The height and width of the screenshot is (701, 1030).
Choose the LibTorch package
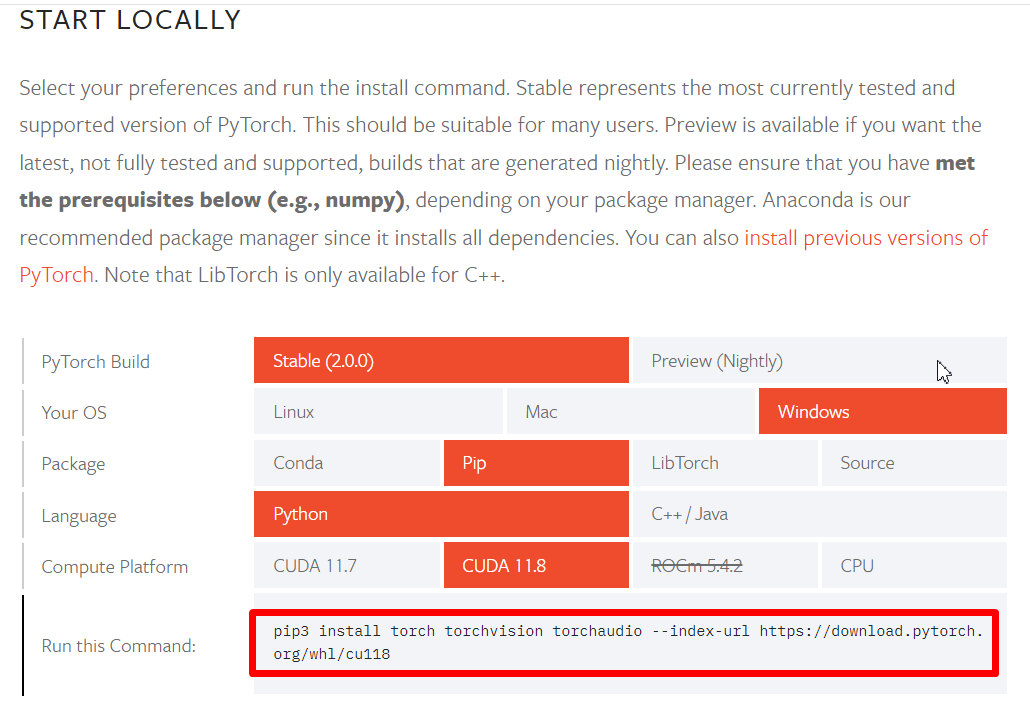(x=725, y=463)
